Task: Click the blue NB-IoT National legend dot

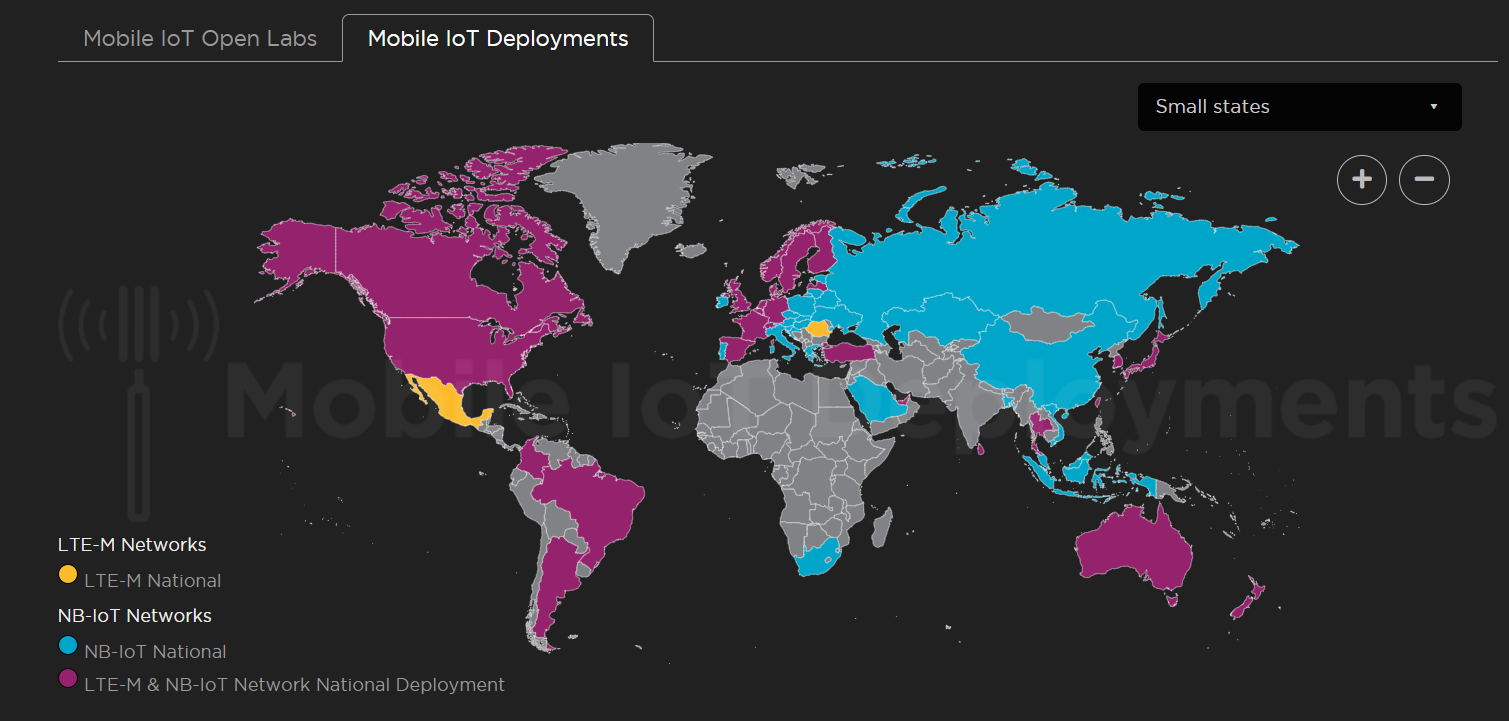Action: tap(67, 646)
